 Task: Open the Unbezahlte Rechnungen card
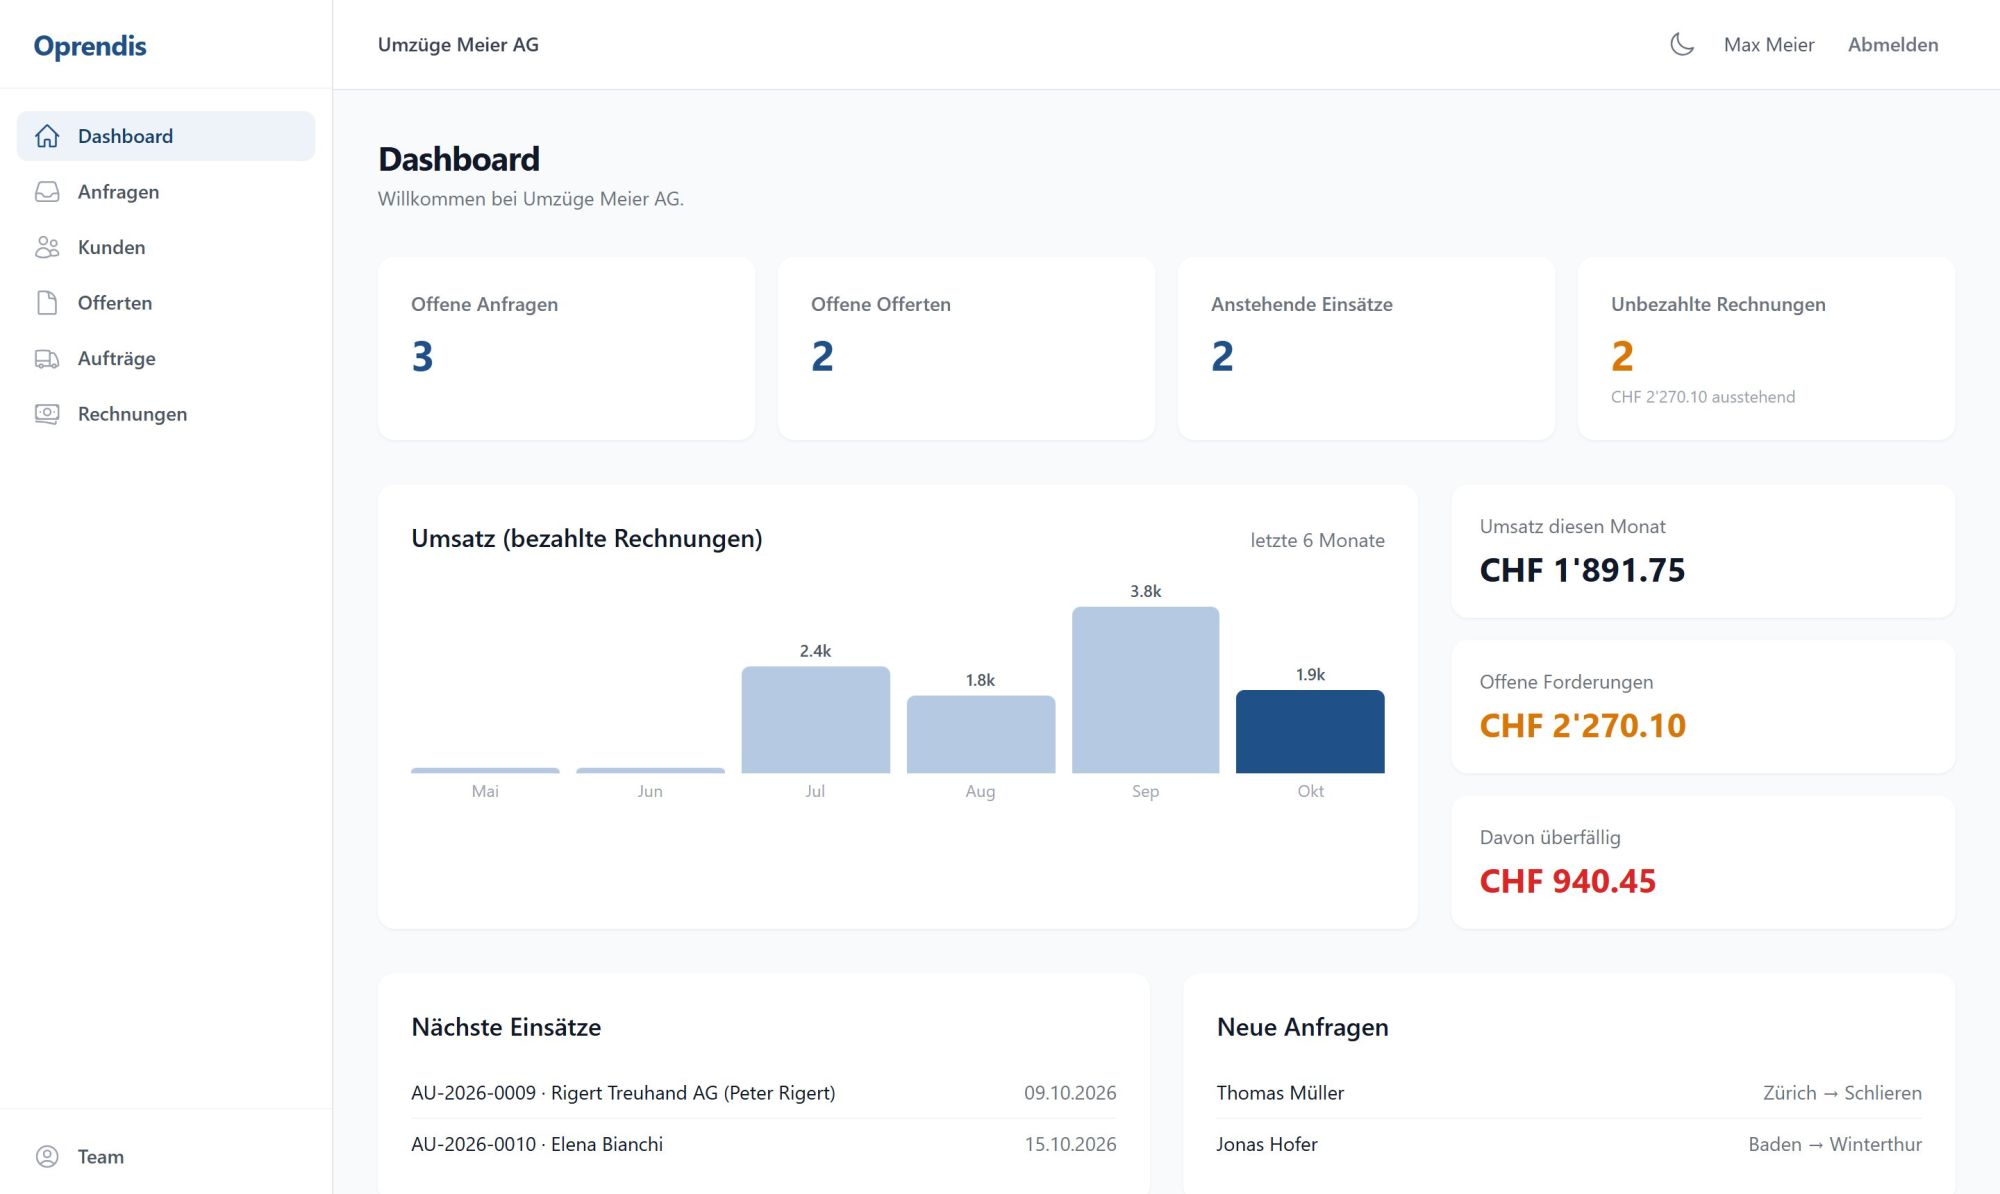(1766, 348)
